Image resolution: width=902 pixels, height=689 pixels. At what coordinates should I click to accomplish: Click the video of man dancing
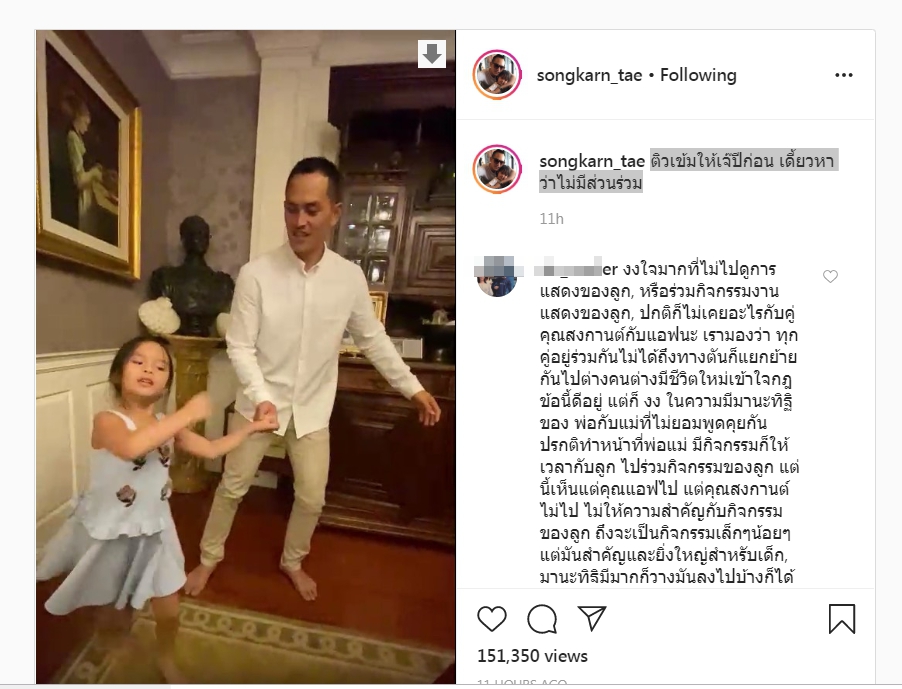[x=246, y=357]
